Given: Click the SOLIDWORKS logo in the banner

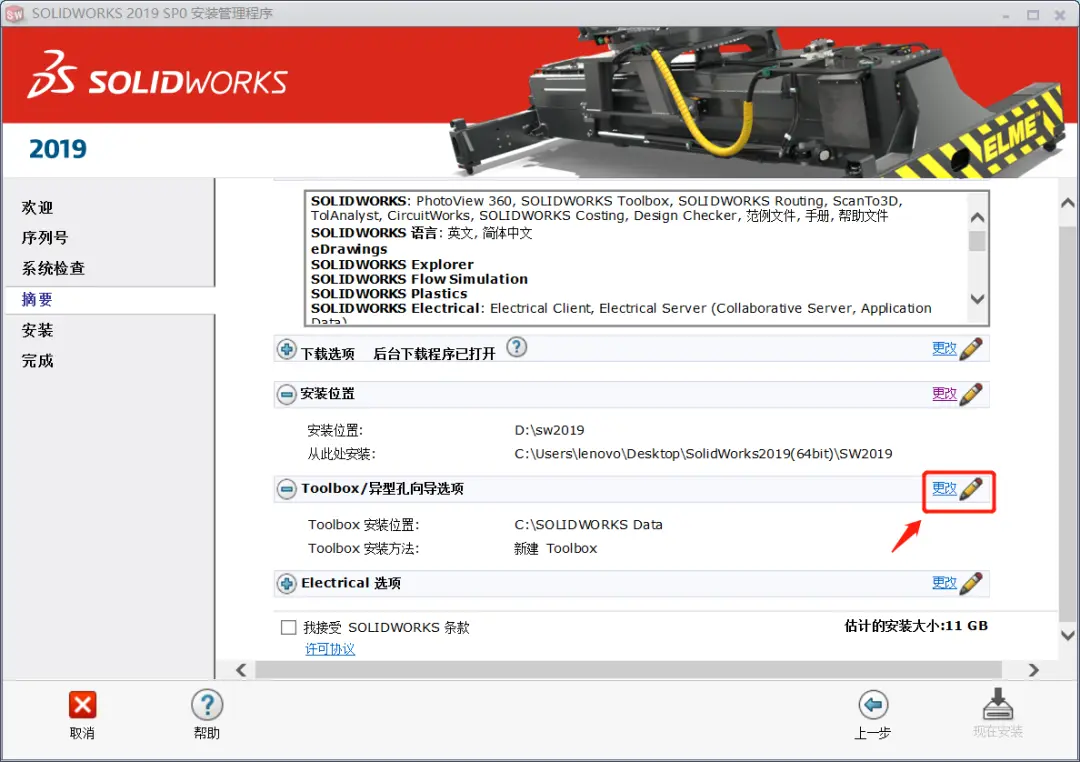Looking at the screenshot, I should pos(157,75).
